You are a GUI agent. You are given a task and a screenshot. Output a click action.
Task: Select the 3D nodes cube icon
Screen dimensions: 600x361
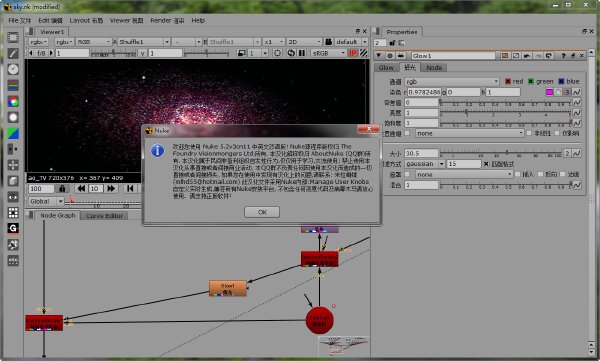tap(13, 181)
